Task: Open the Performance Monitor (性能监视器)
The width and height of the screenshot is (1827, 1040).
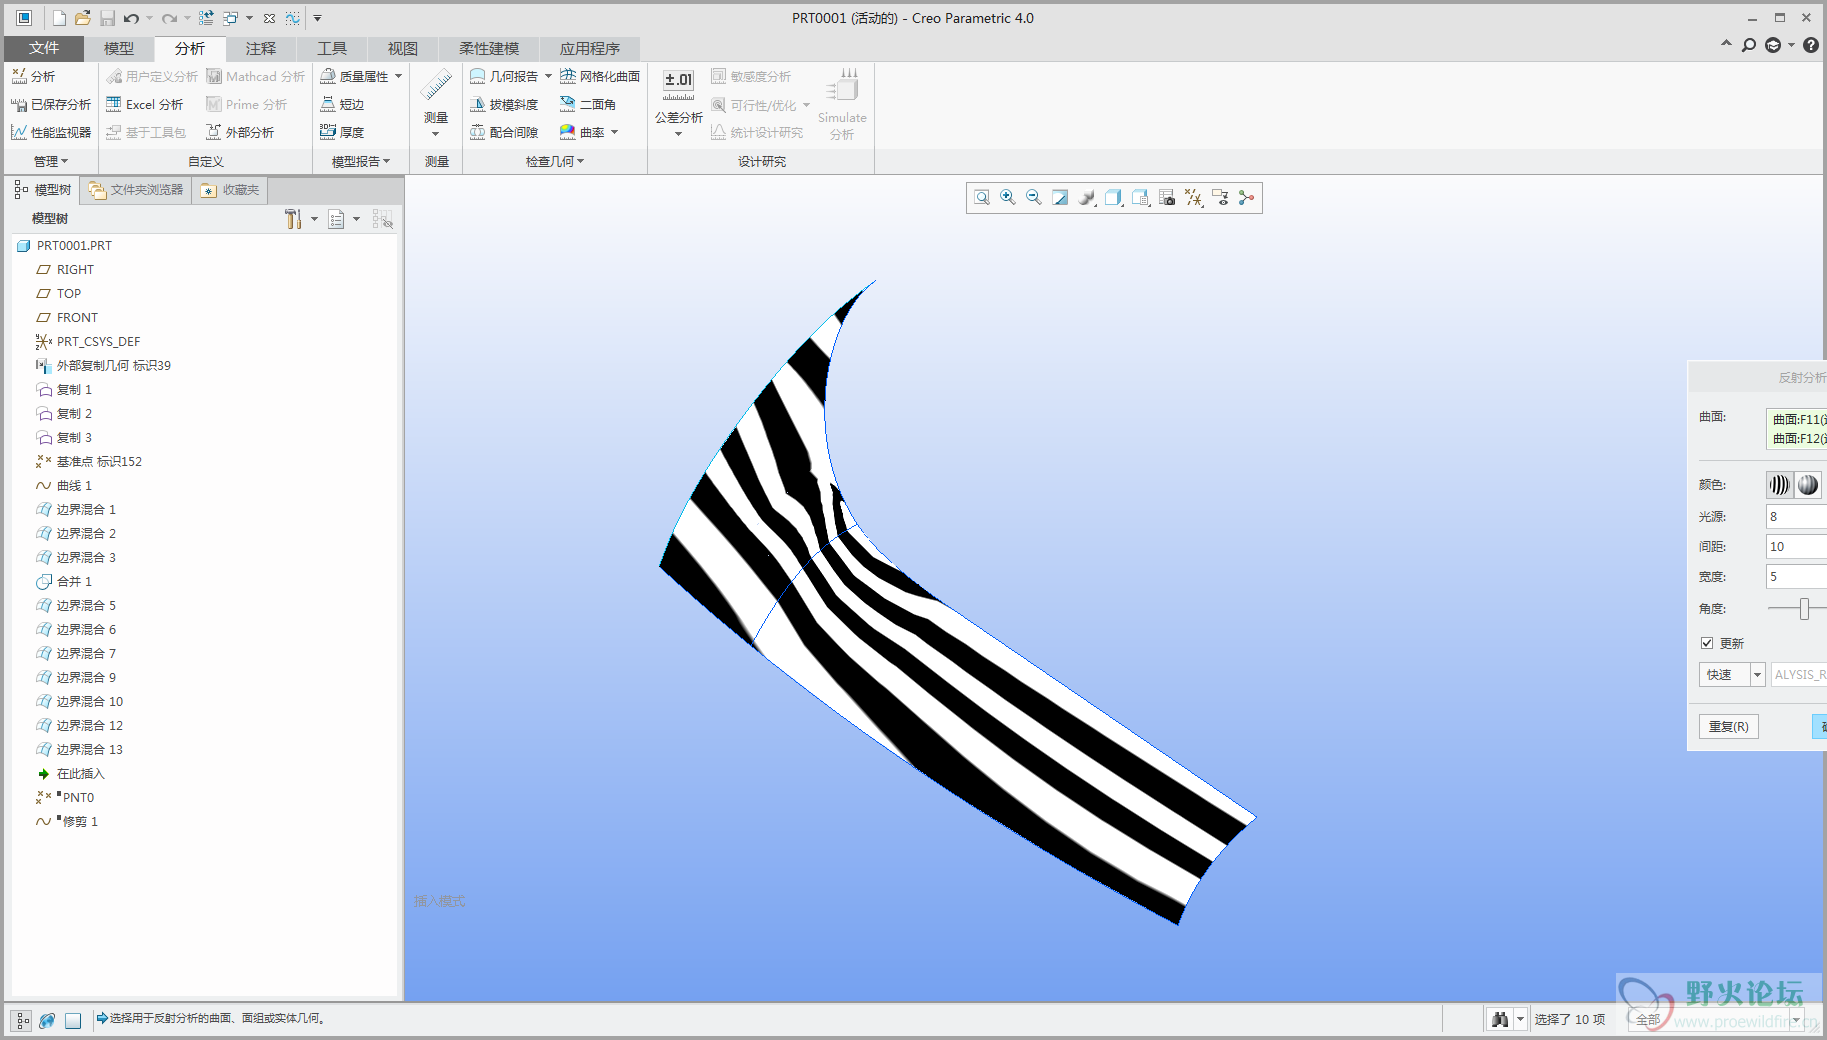Action: click(51, 132)
